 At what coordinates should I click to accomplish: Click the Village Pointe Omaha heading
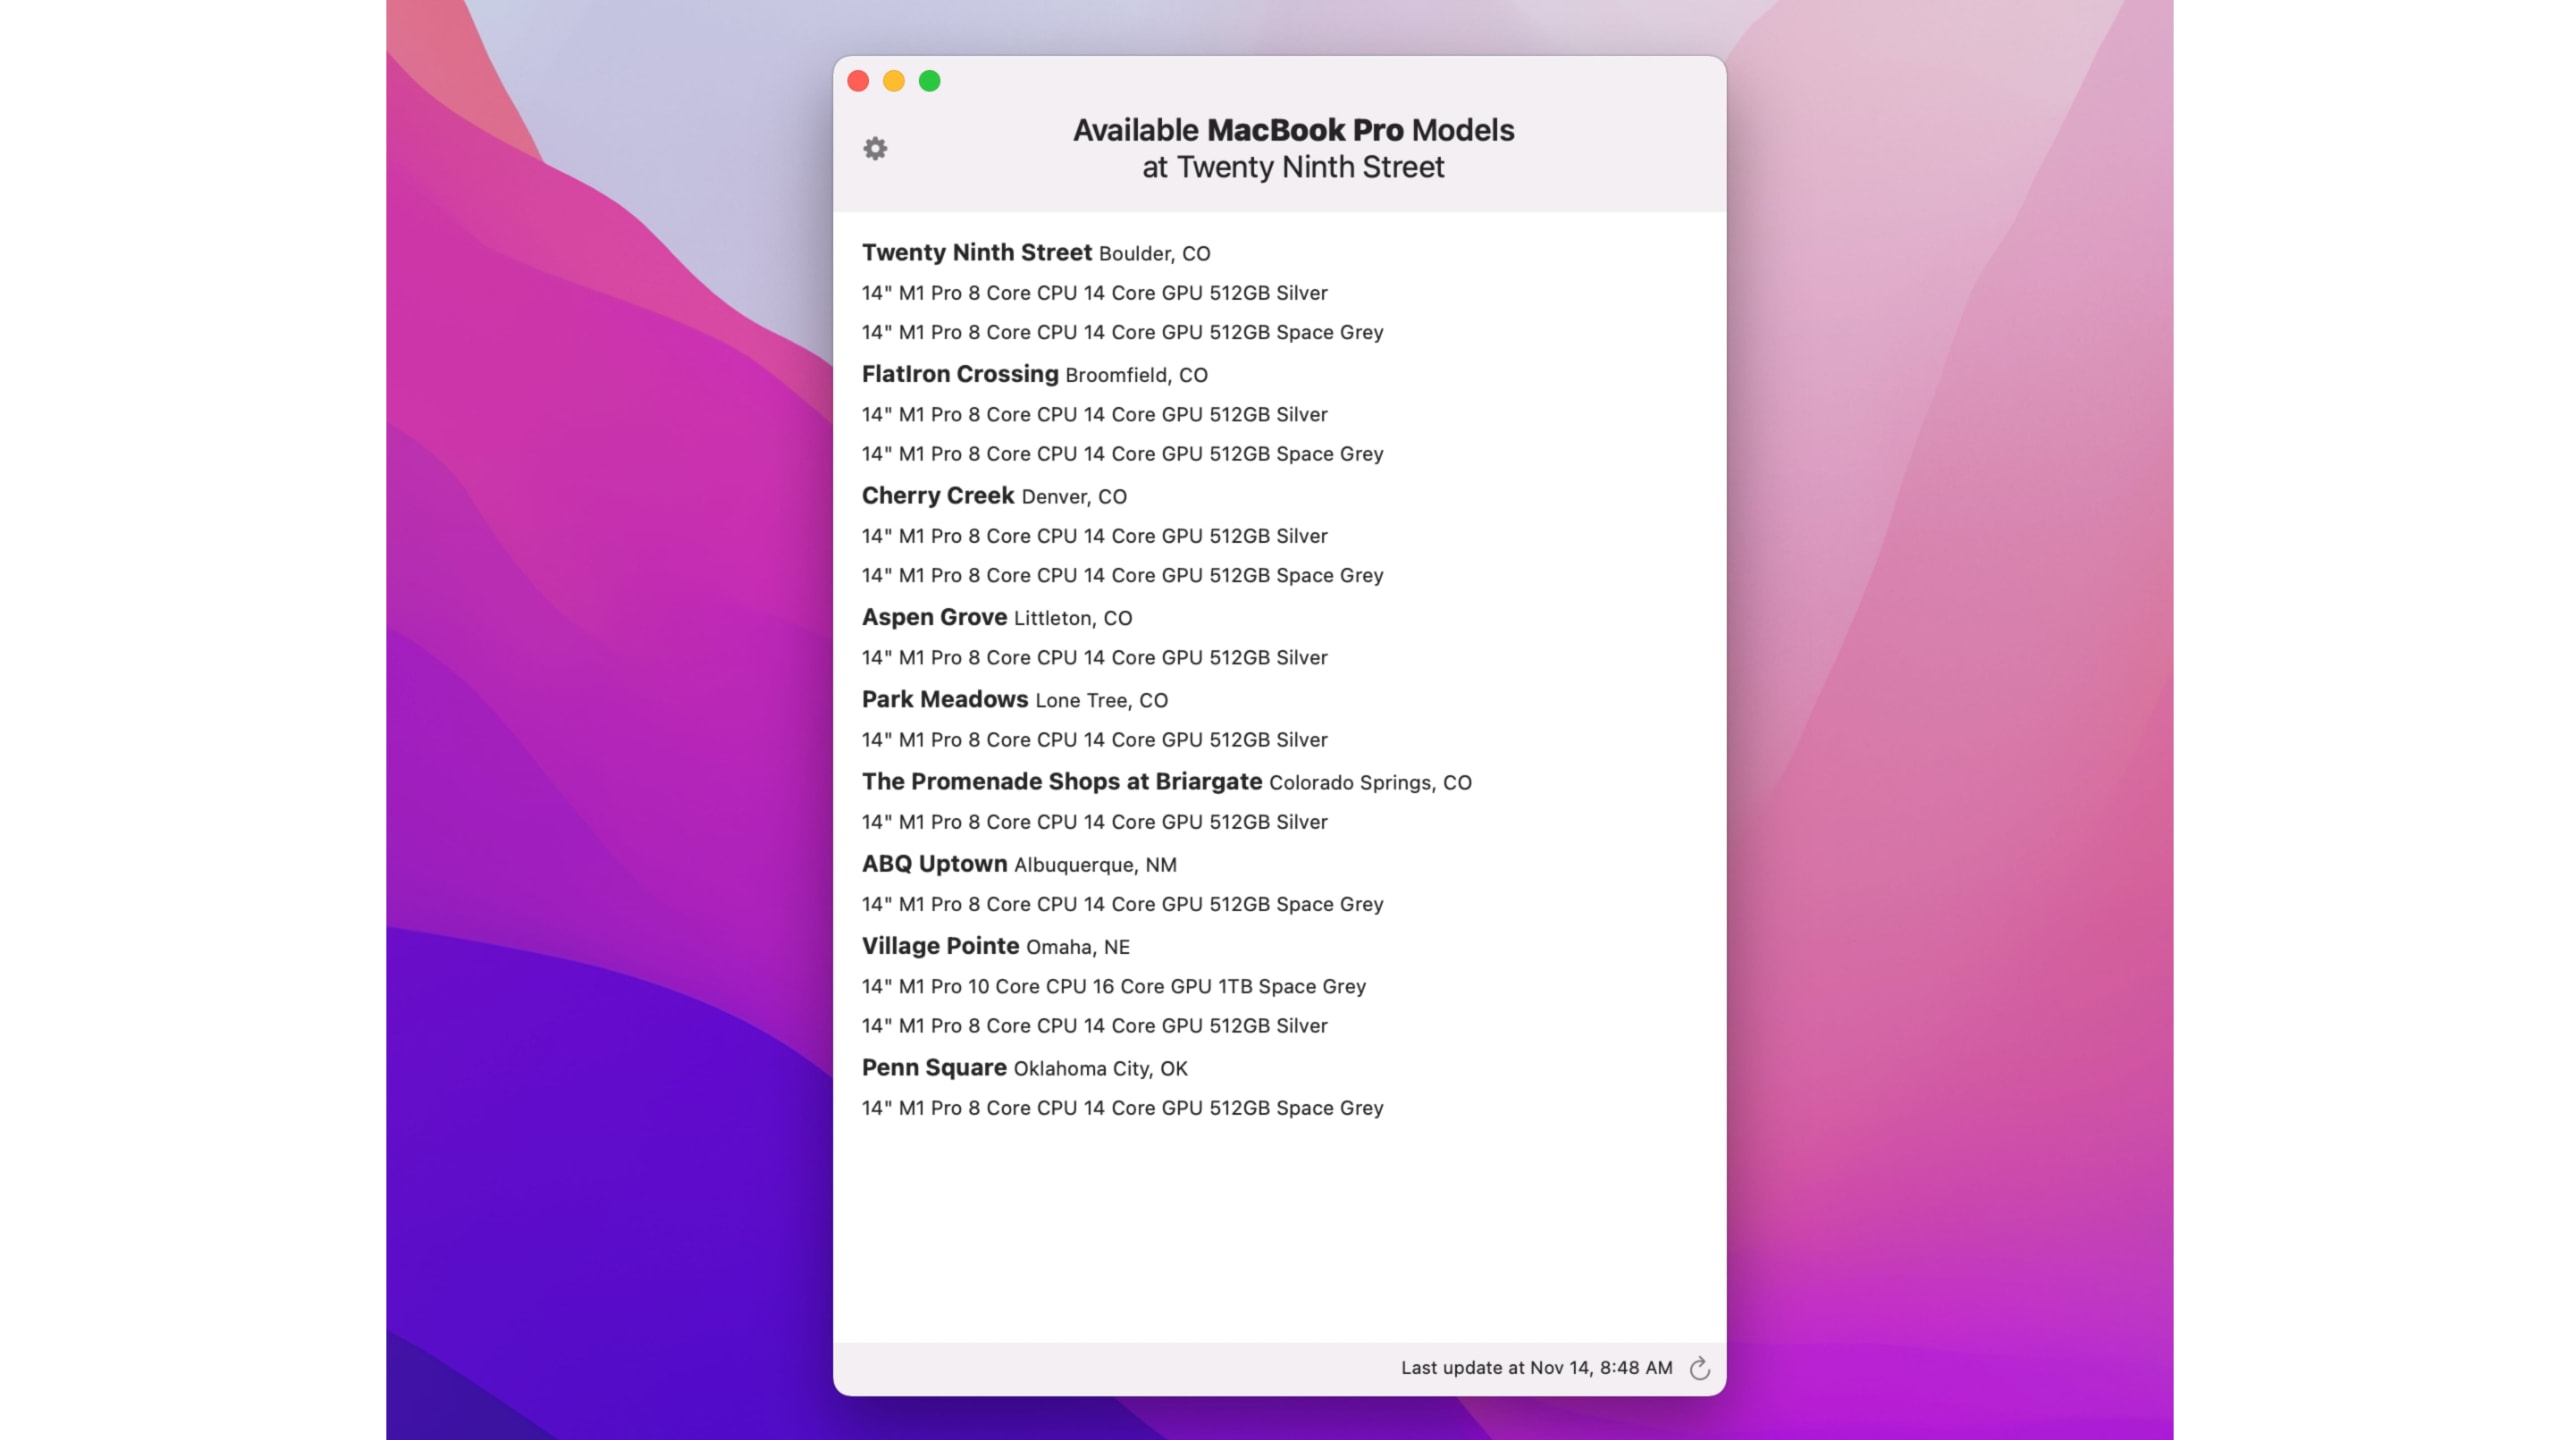click(941, 945)
